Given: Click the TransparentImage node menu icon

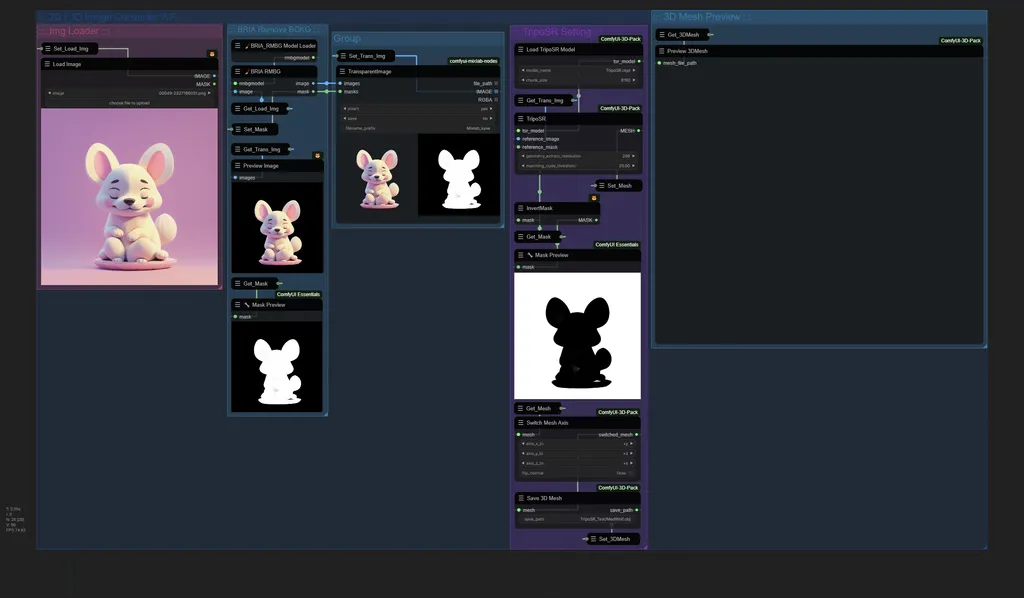Looking at the screenshot, I should point(342,71).
